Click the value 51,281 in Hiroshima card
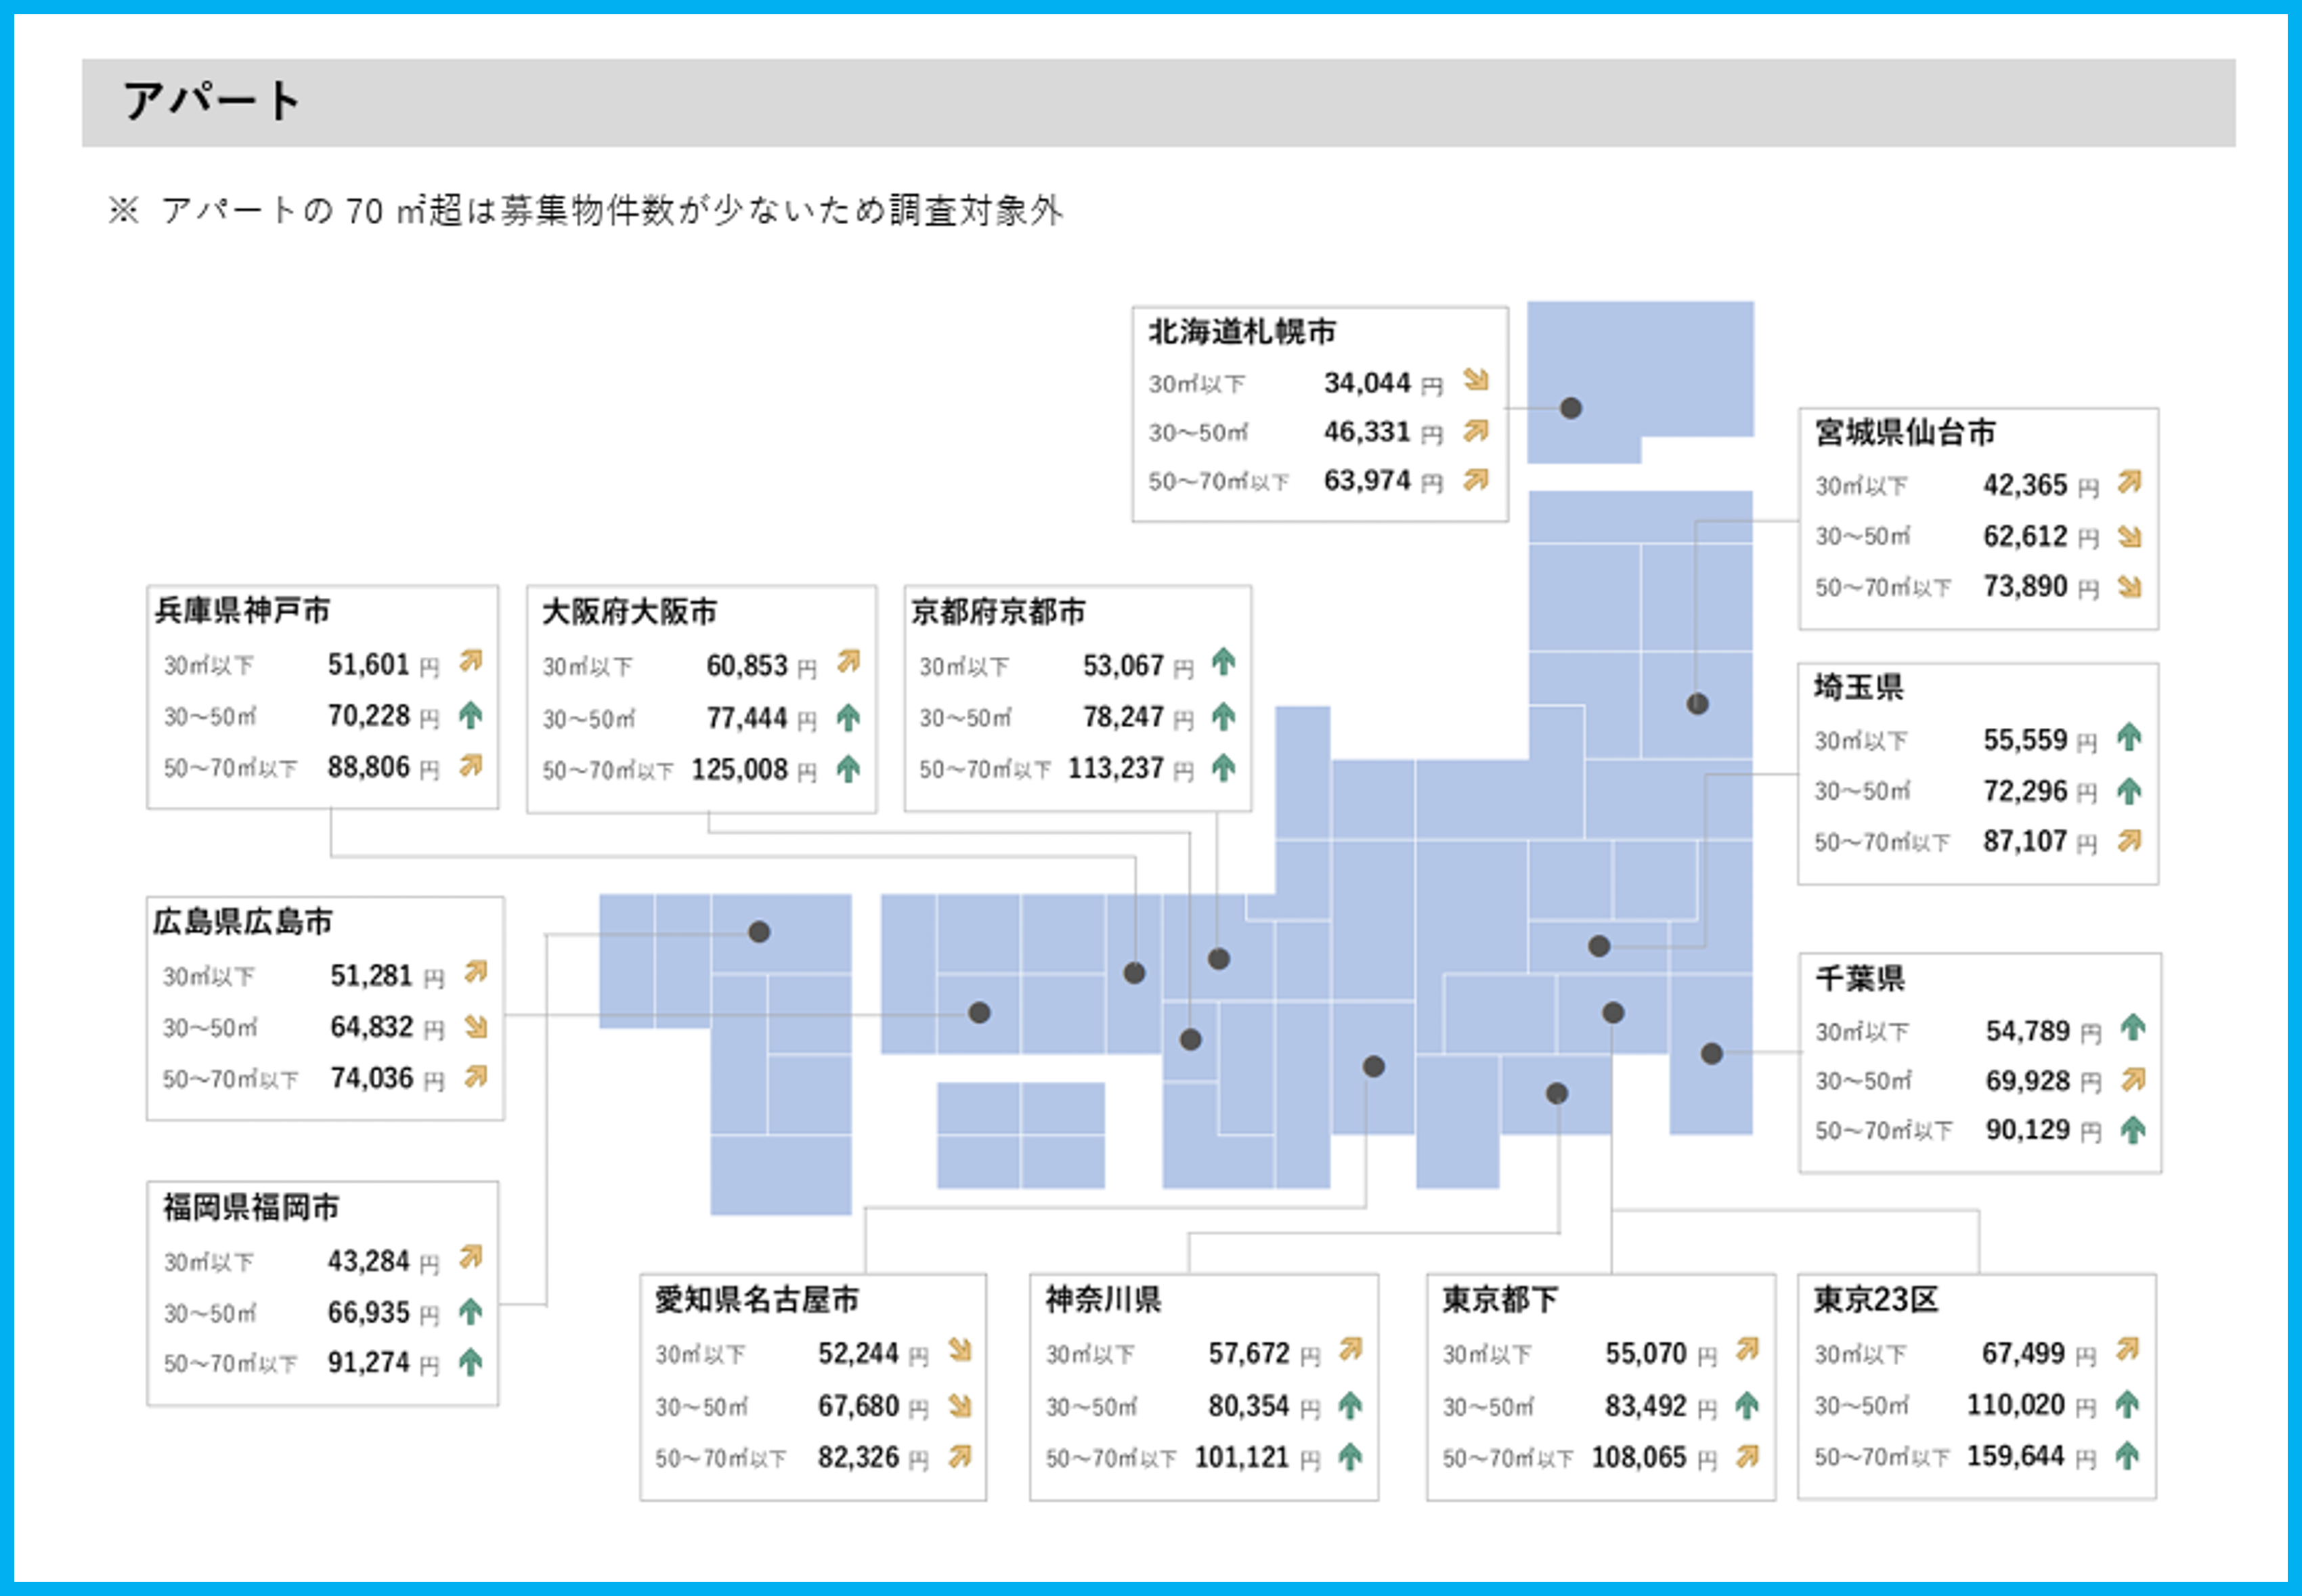This screenshot has height=1596, width=2302. [371, 975]
